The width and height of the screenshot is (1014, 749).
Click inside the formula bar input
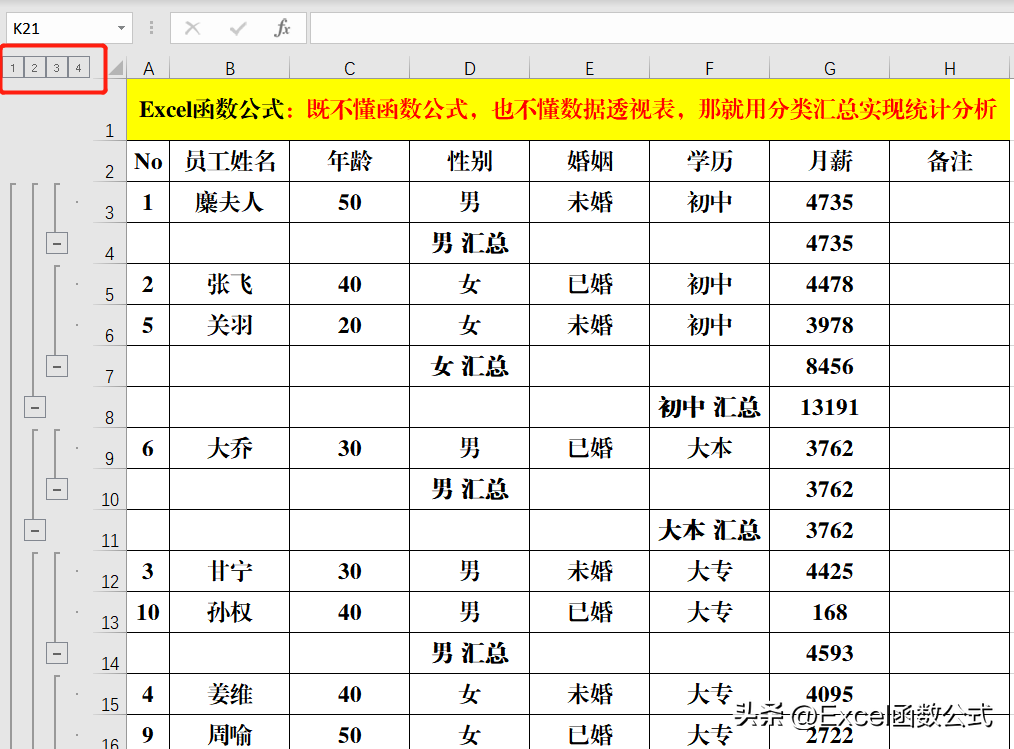click(x=662, y=28)
